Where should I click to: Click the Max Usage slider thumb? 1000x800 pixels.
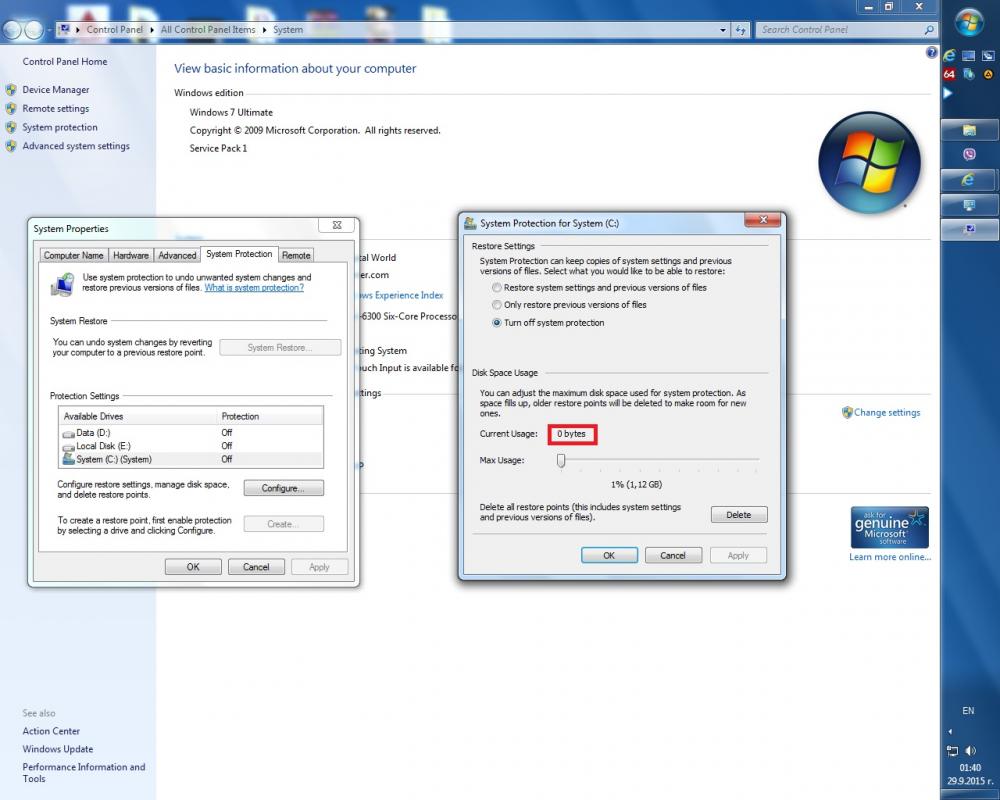point(561,460)
